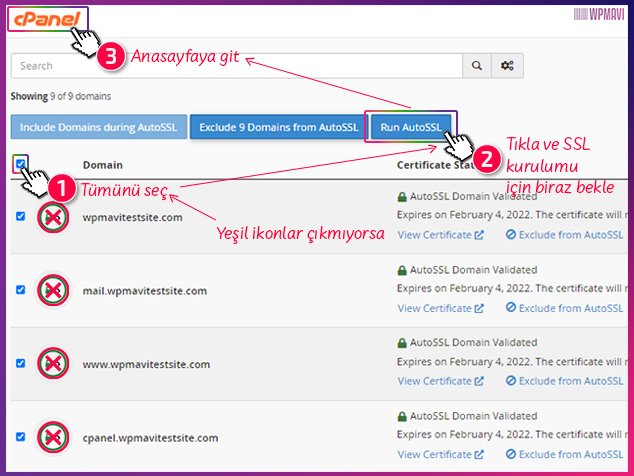This screenshot has width=634, height=476.
Task: Click Exclude 9 Domains from AutoSSL
Action: click(x=279, y=127)
